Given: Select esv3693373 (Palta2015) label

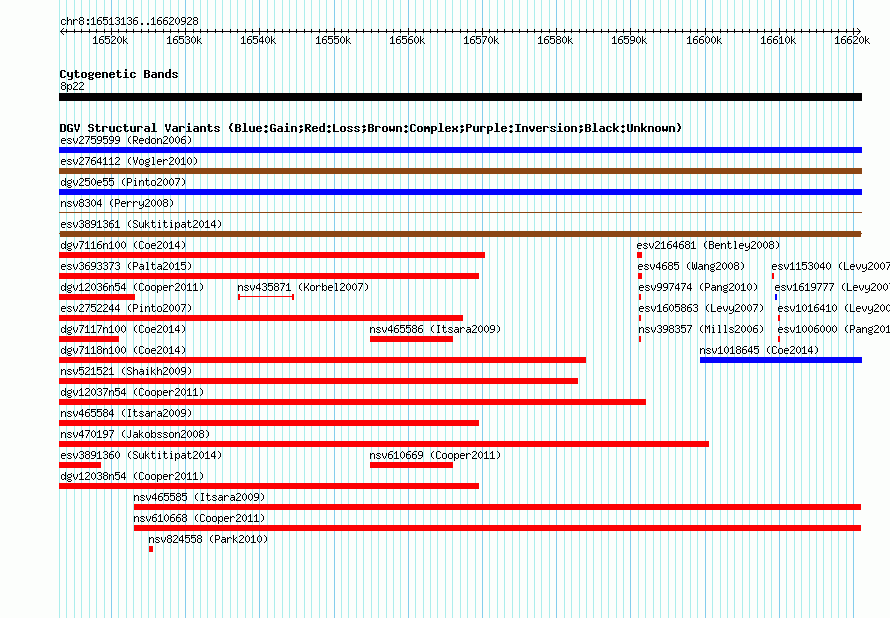Looking at the screenshot, I should pyautogui.click(x=126, y=266).
